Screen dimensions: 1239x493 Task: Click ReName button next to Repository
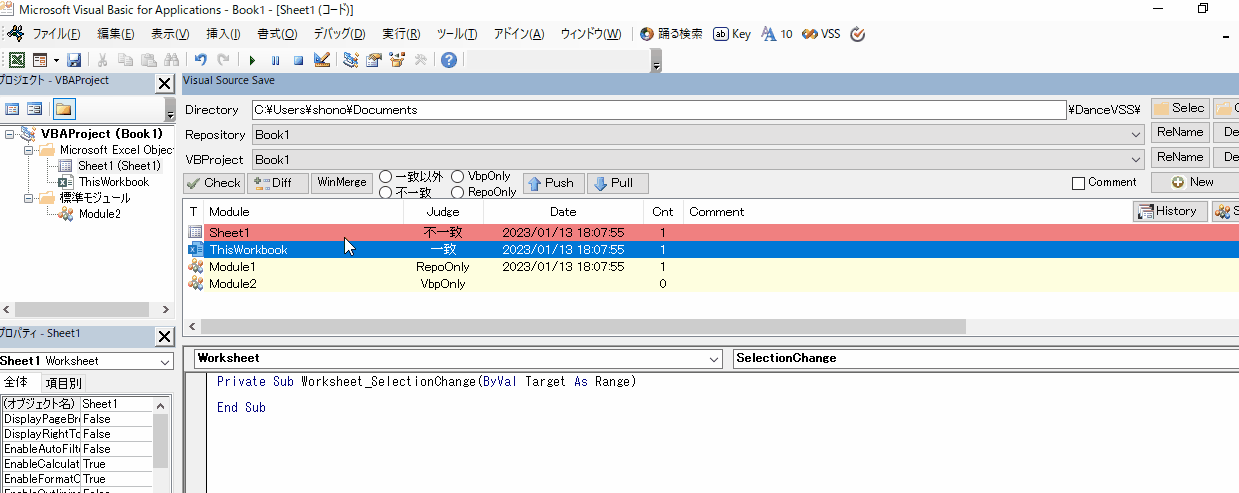click(x=1180, y=134)
